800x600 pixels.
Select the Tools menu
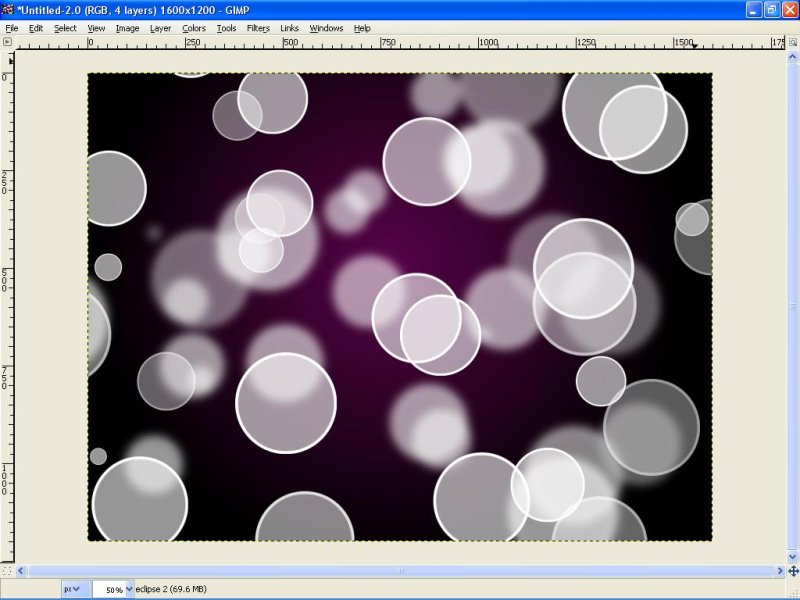click(x=227, y=28)
